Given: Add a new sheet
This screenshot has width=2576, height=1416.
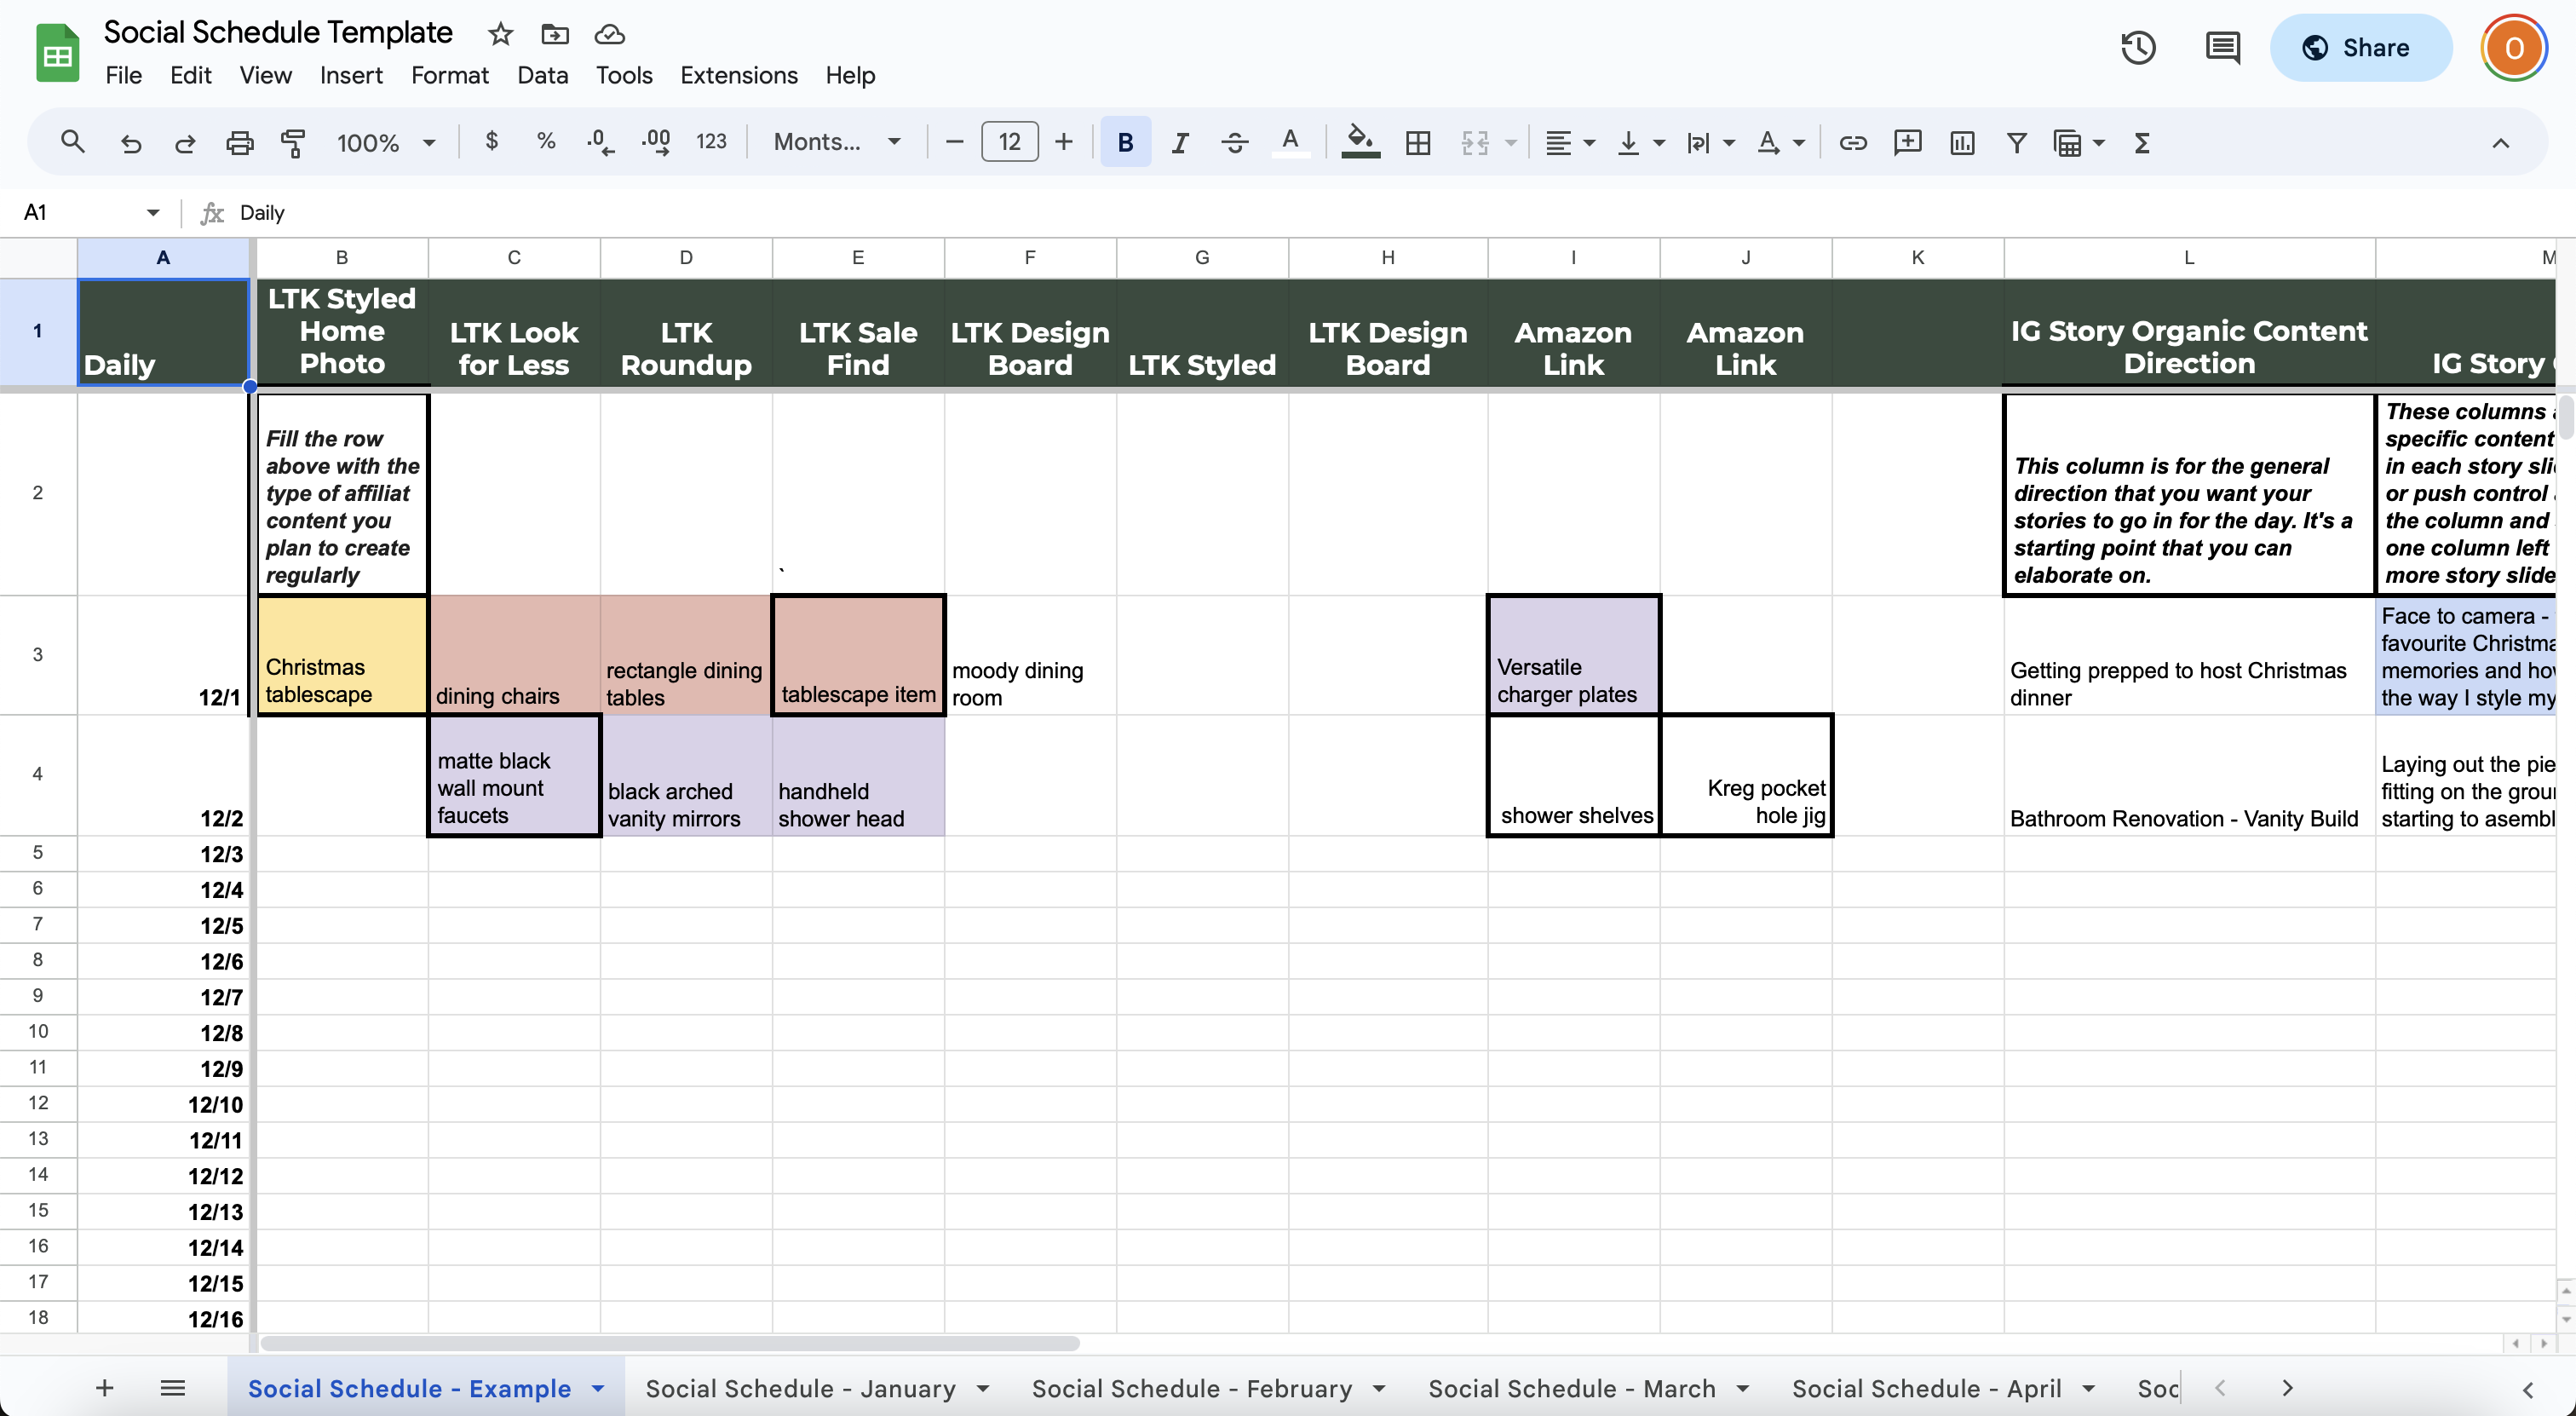Looking at the screenshot, I should tap(104, 1388).
